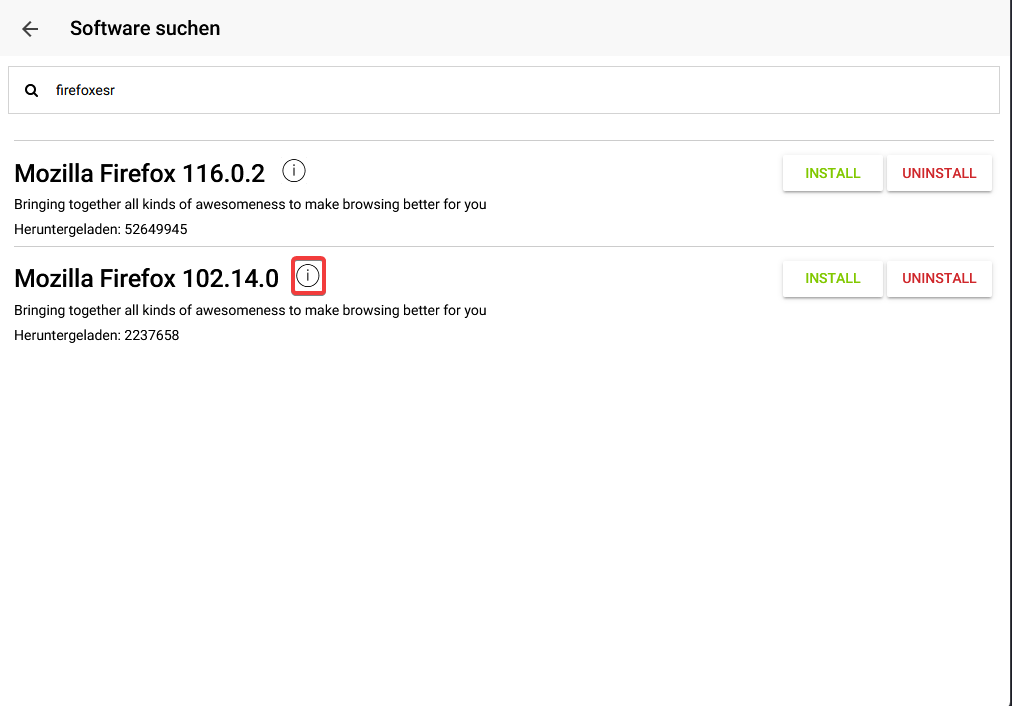Screen dimensions: 1012x706
Task: Open info for Mozilla Firefox 102.14.0
Action: pos(308,276)
